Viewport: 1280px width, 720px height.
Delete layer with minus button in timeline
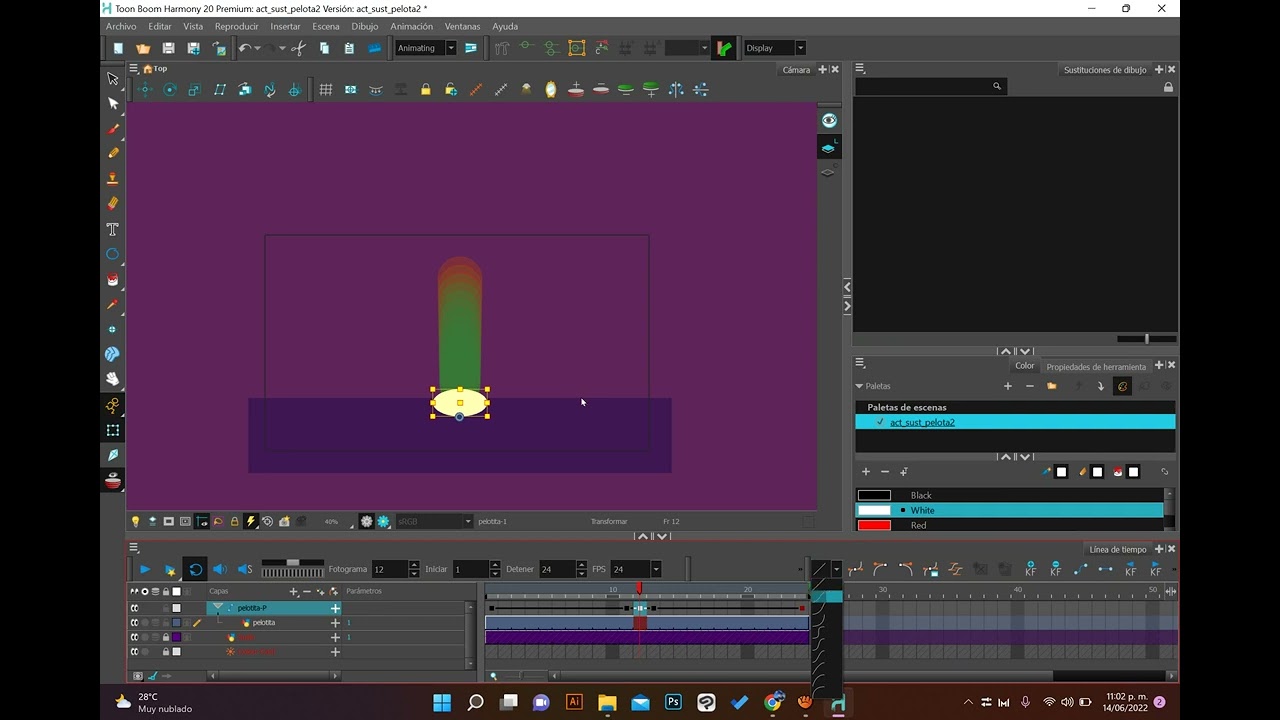pos(307,591)
